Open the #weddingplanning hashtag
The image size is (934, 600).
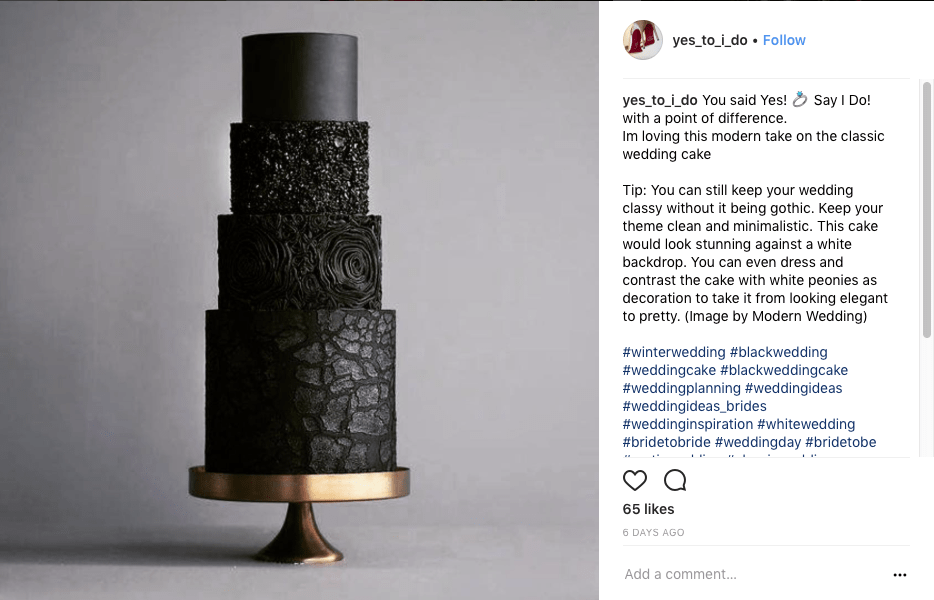pyautogui.click(x=681, y=388)
